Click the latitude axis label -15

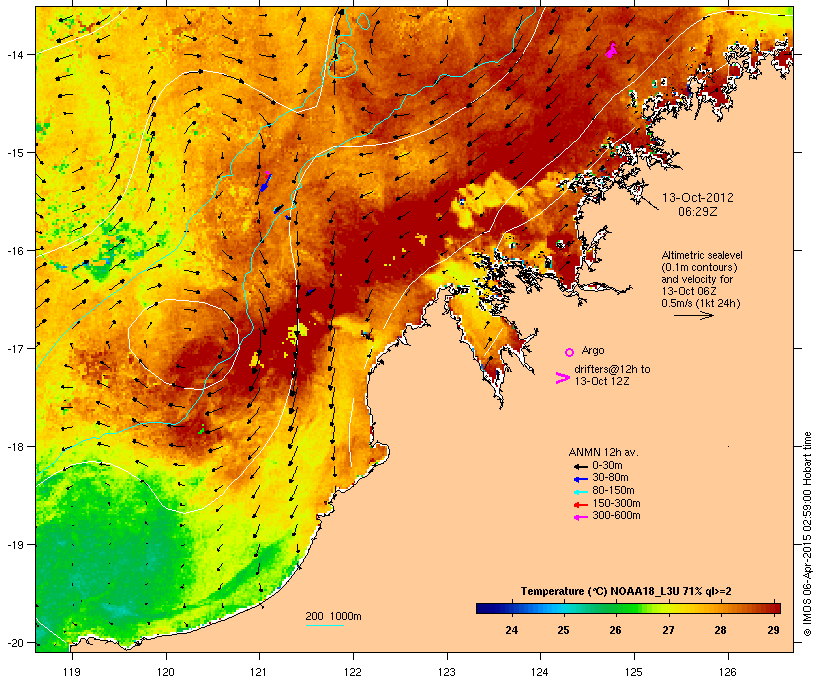(15, 153)
